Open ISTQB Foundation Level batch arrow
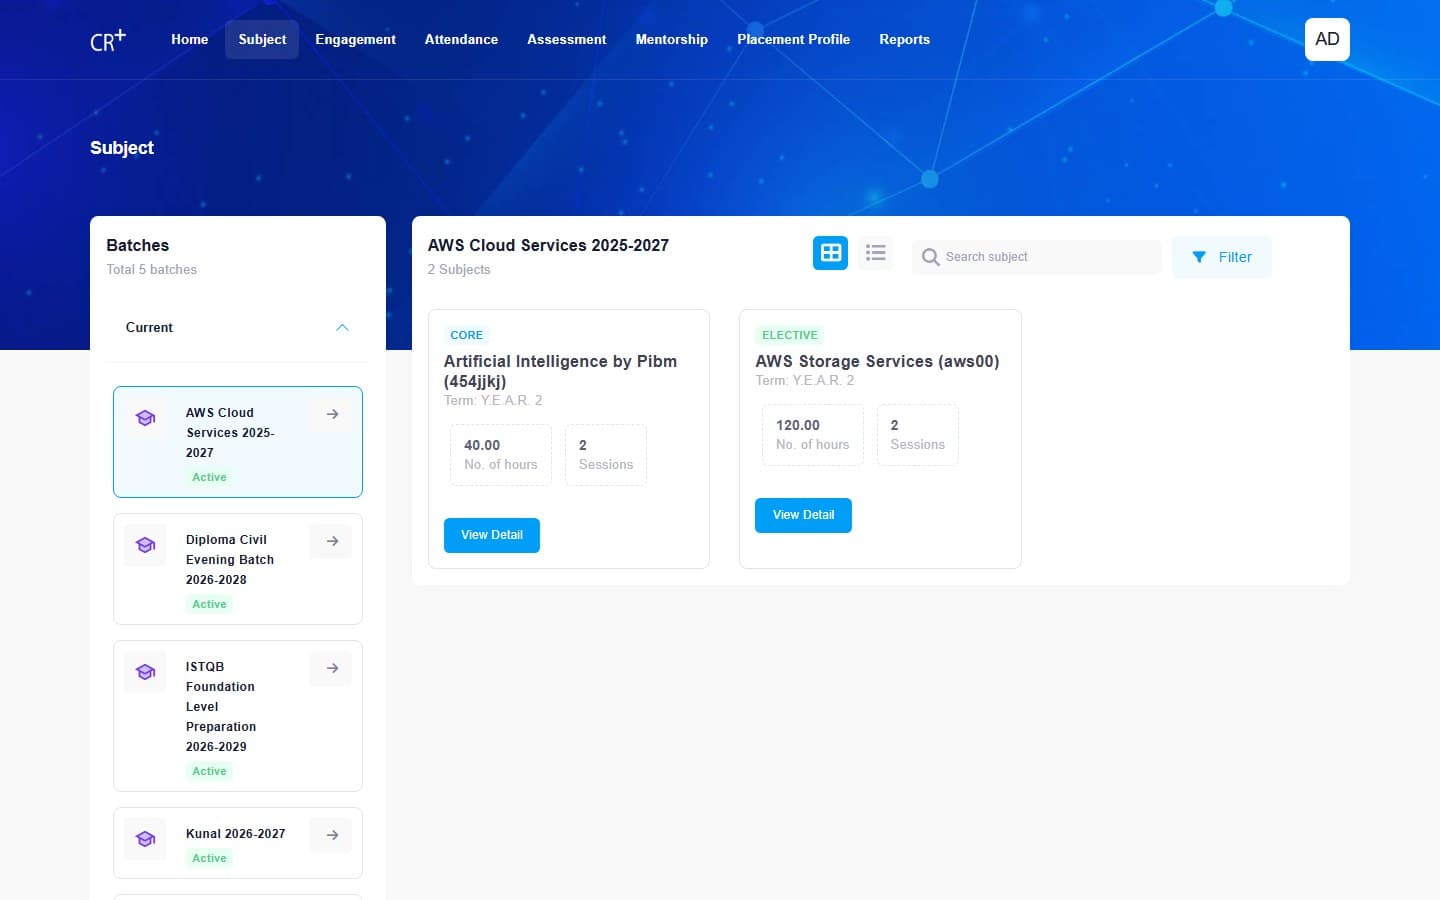The image size is (1440, 900). pyautogui.click(x=332, y=668)
